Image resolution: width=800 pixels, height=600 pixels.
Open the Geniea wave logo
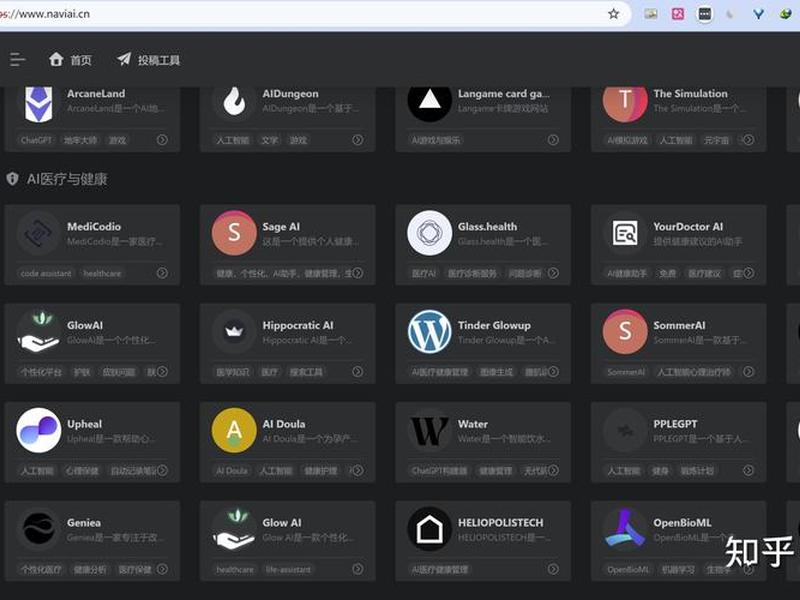click(39, 529)
